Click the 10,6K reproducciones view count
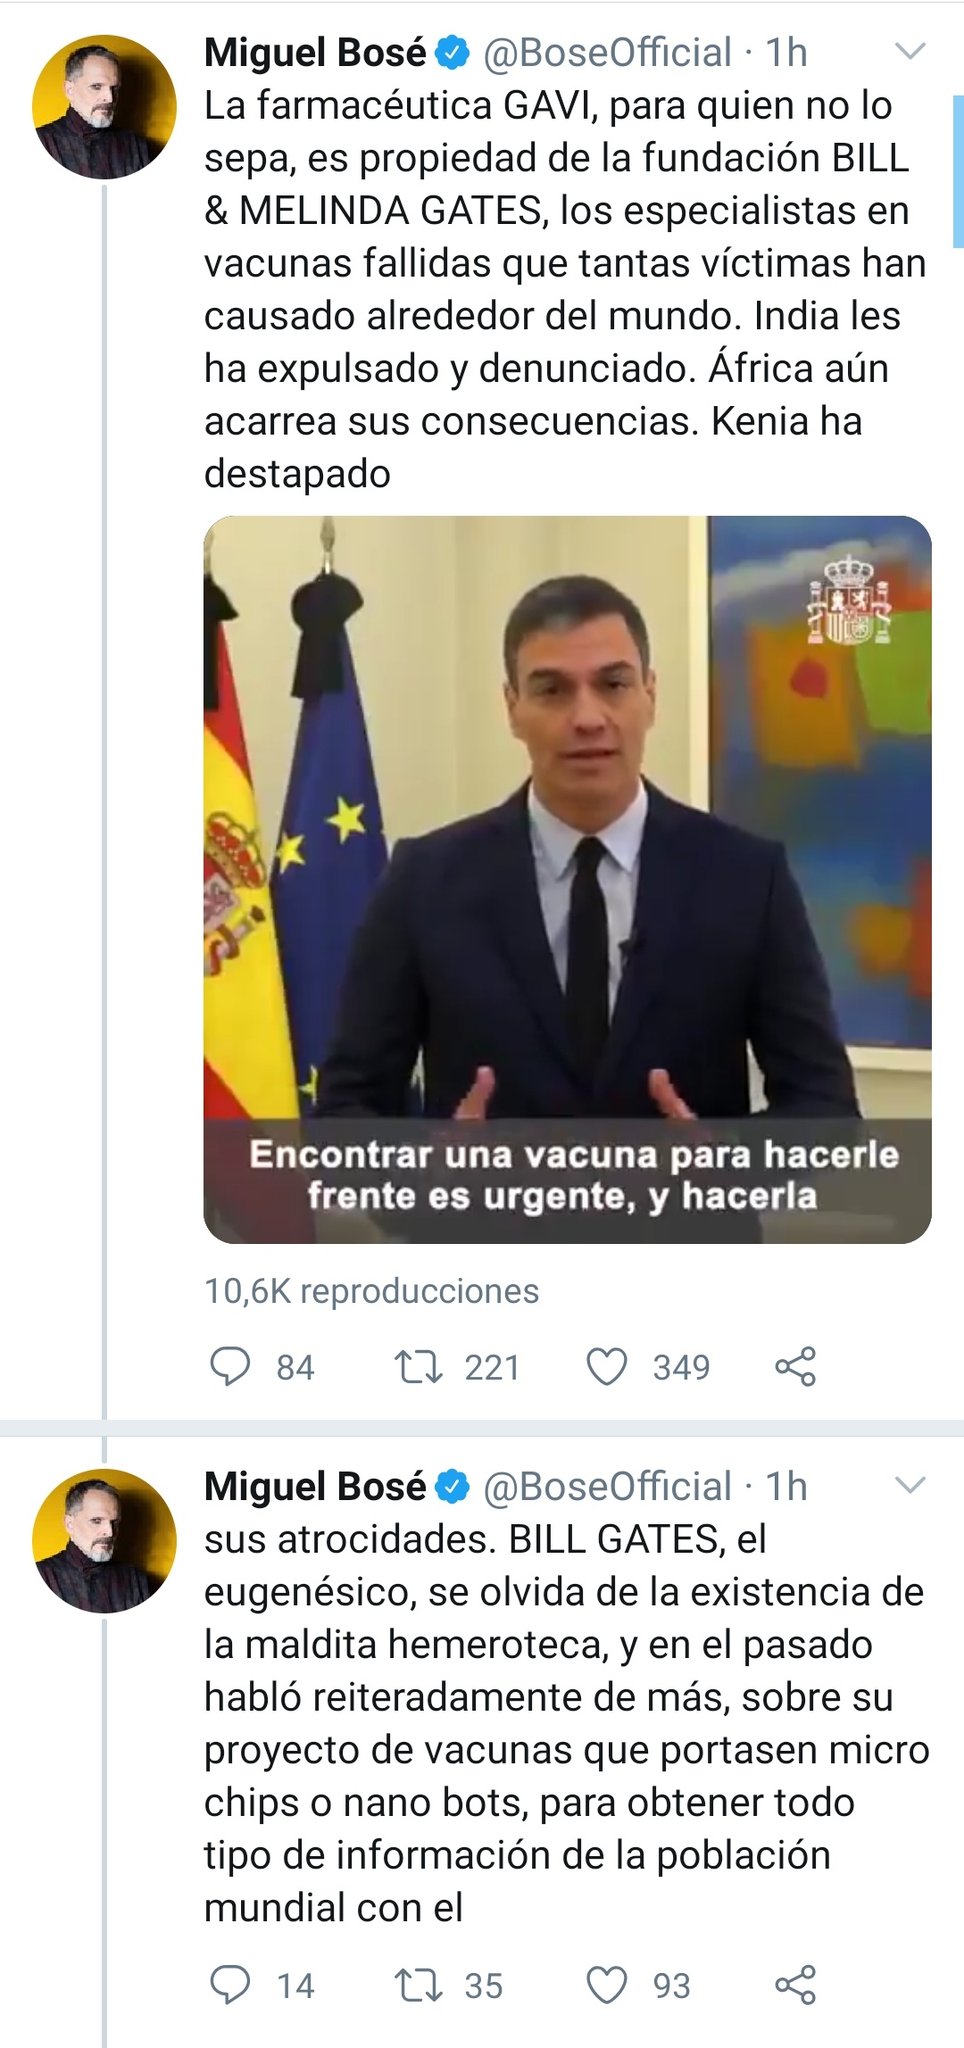This screenshot has width=964, height=2048. click(x=371, y=1291)
